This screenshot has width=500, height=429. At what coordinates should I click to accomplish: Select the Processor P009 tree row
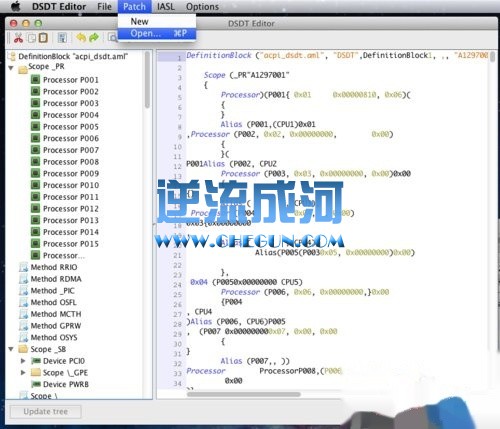[x=71, y=173]
